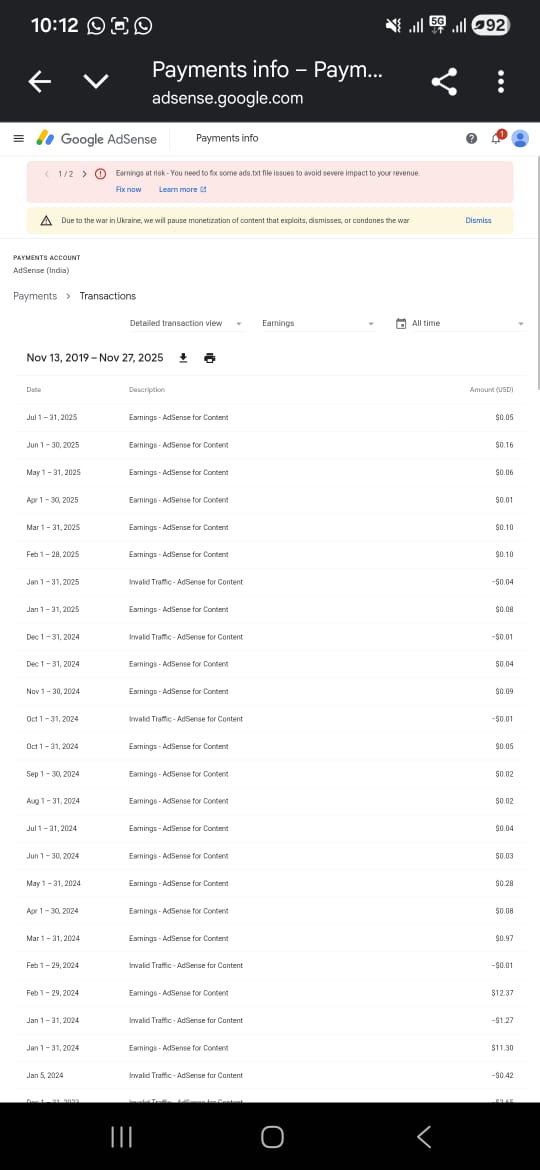Click the Nov 1 – 30, 2024 date
The height and width of the screenshot is (1170, 540).
pyautogui.click(x=53, y=692)
